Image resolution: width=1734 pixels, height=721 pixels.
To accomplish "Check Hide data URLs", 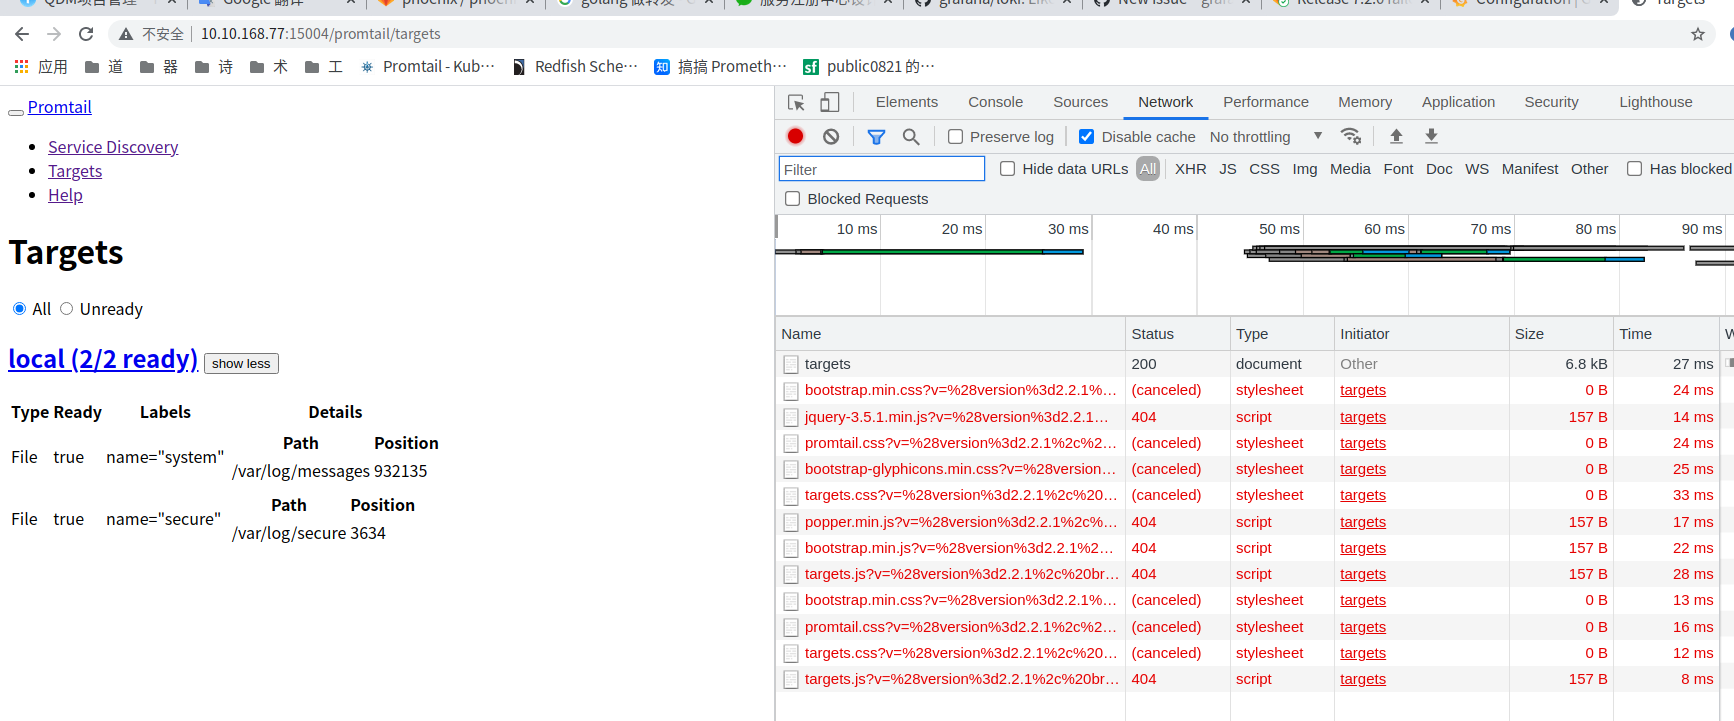I will [1008, 169].
